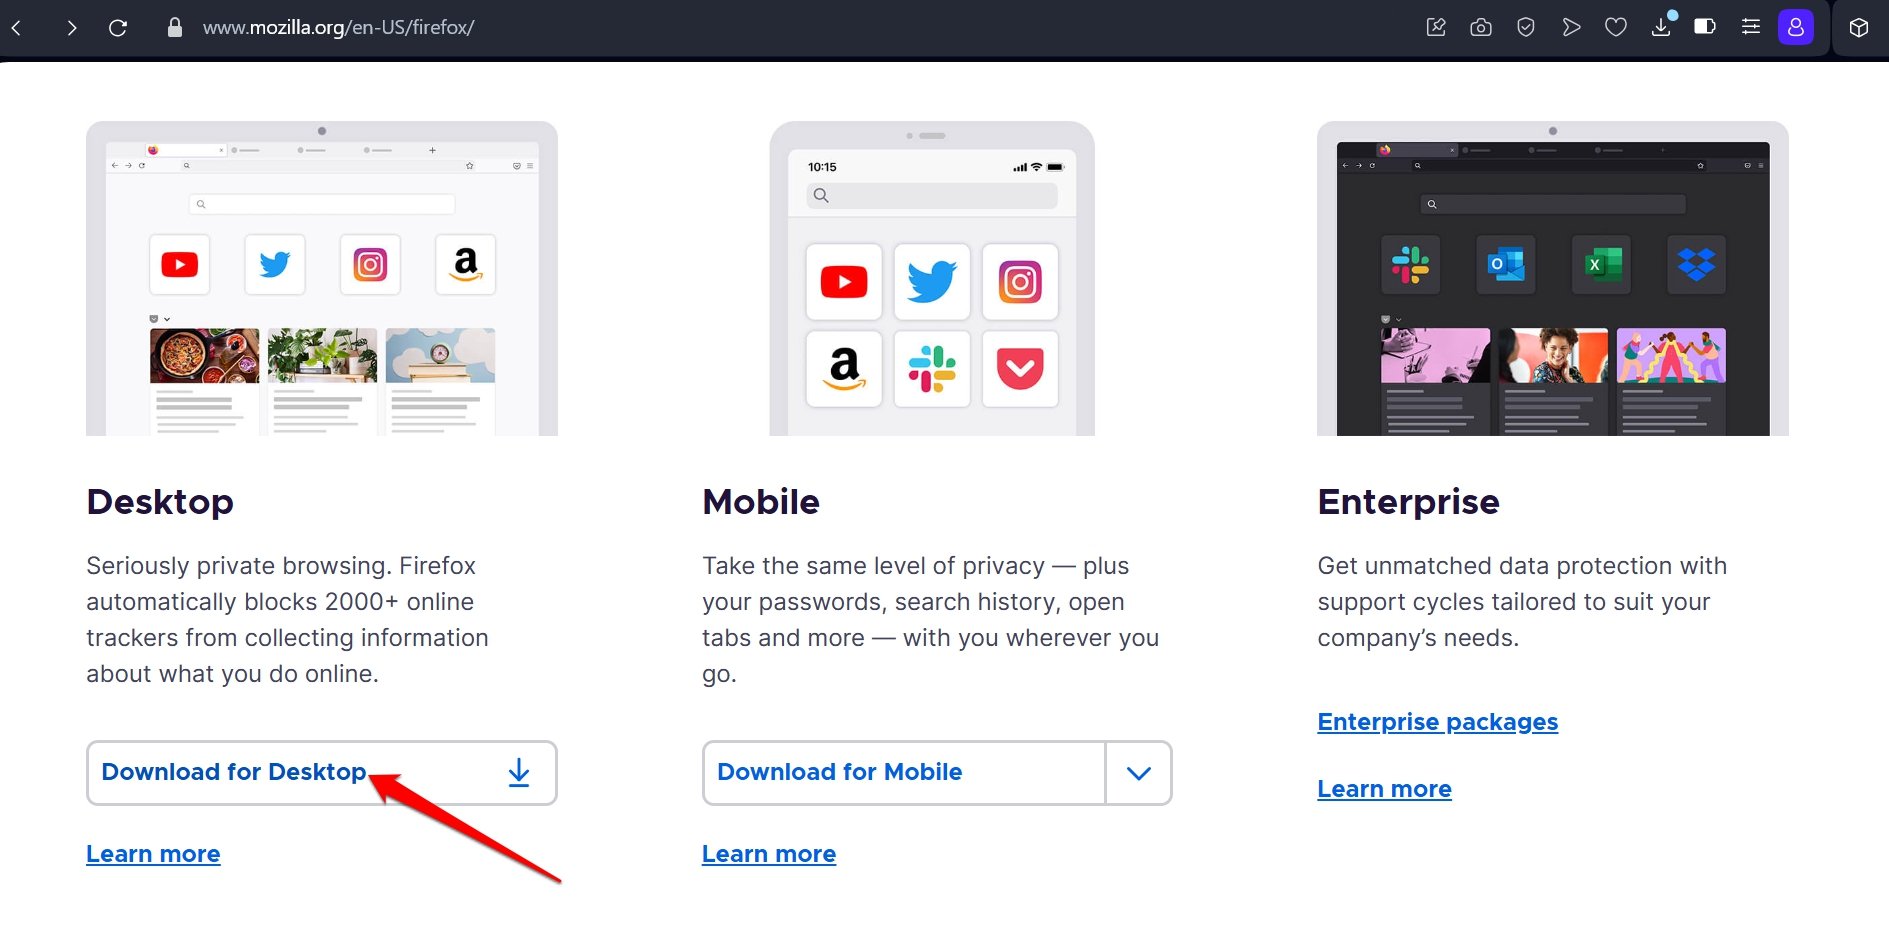Click the padlock site security icon

click(175, 28)
